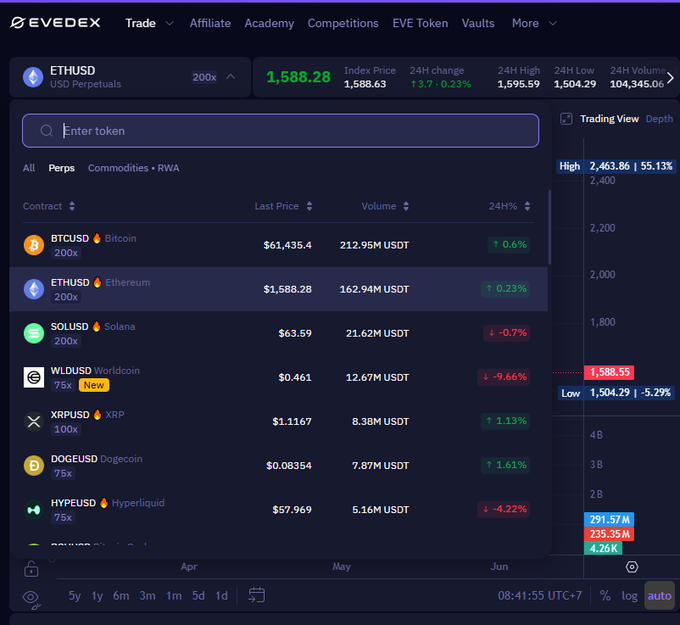Focus the Enter token search field
Viewport: 680px width, 625px height.
click(x=281, y=131)
